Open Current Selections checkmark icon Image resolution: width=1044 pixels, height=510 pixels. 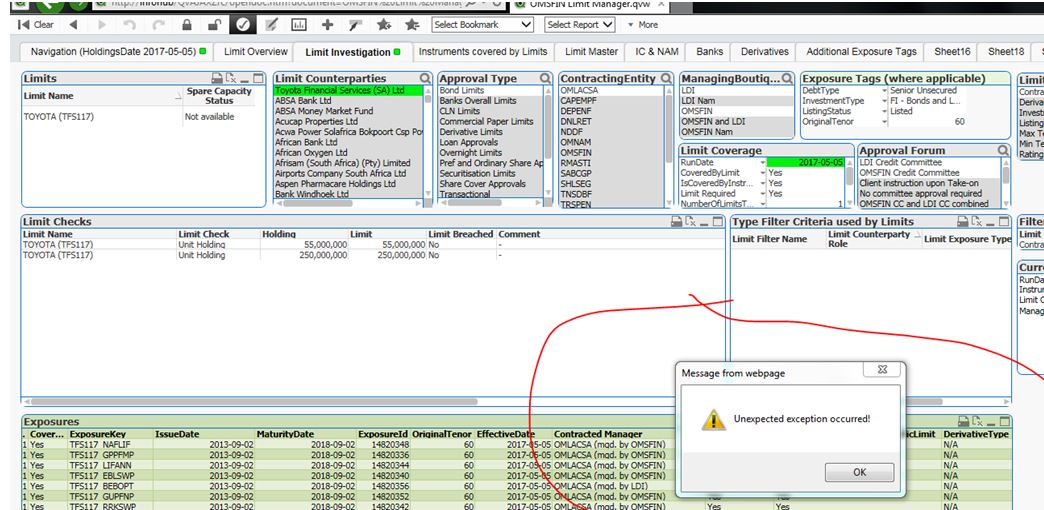point(243,24)
